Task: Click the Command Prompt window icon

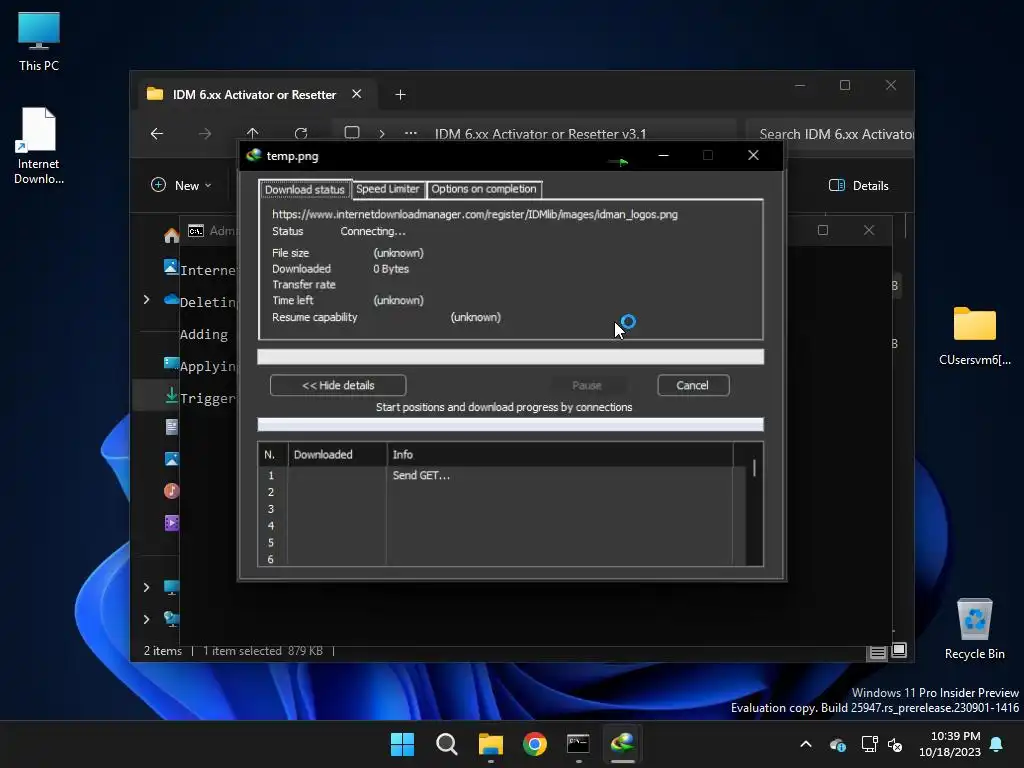Action: (196, 231)
